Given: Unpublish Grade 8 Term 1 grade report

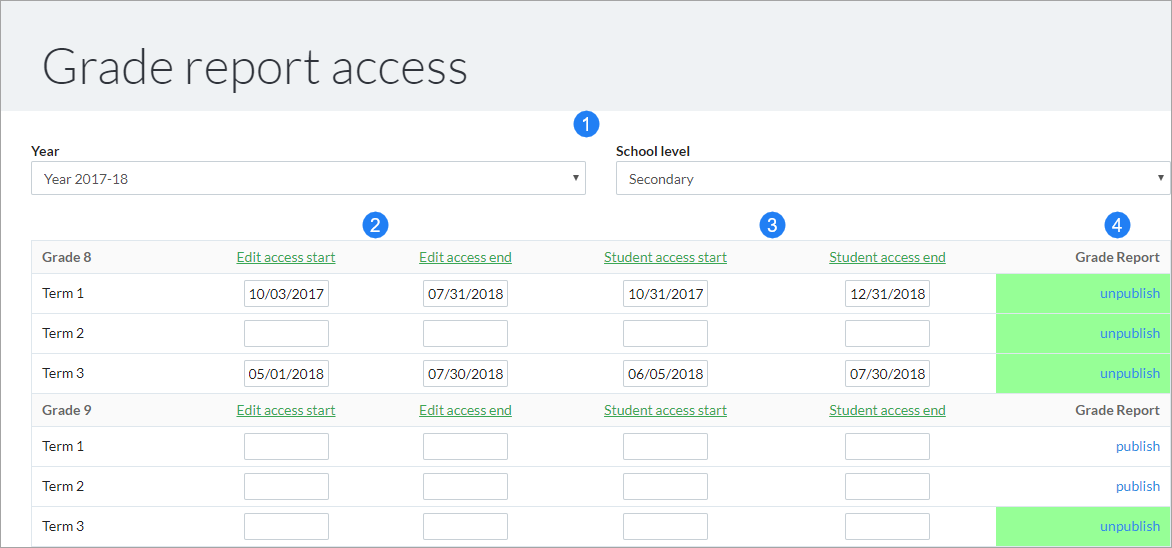Looking at the screenshot, I should pyautogui.click(x=1129, y=294).
